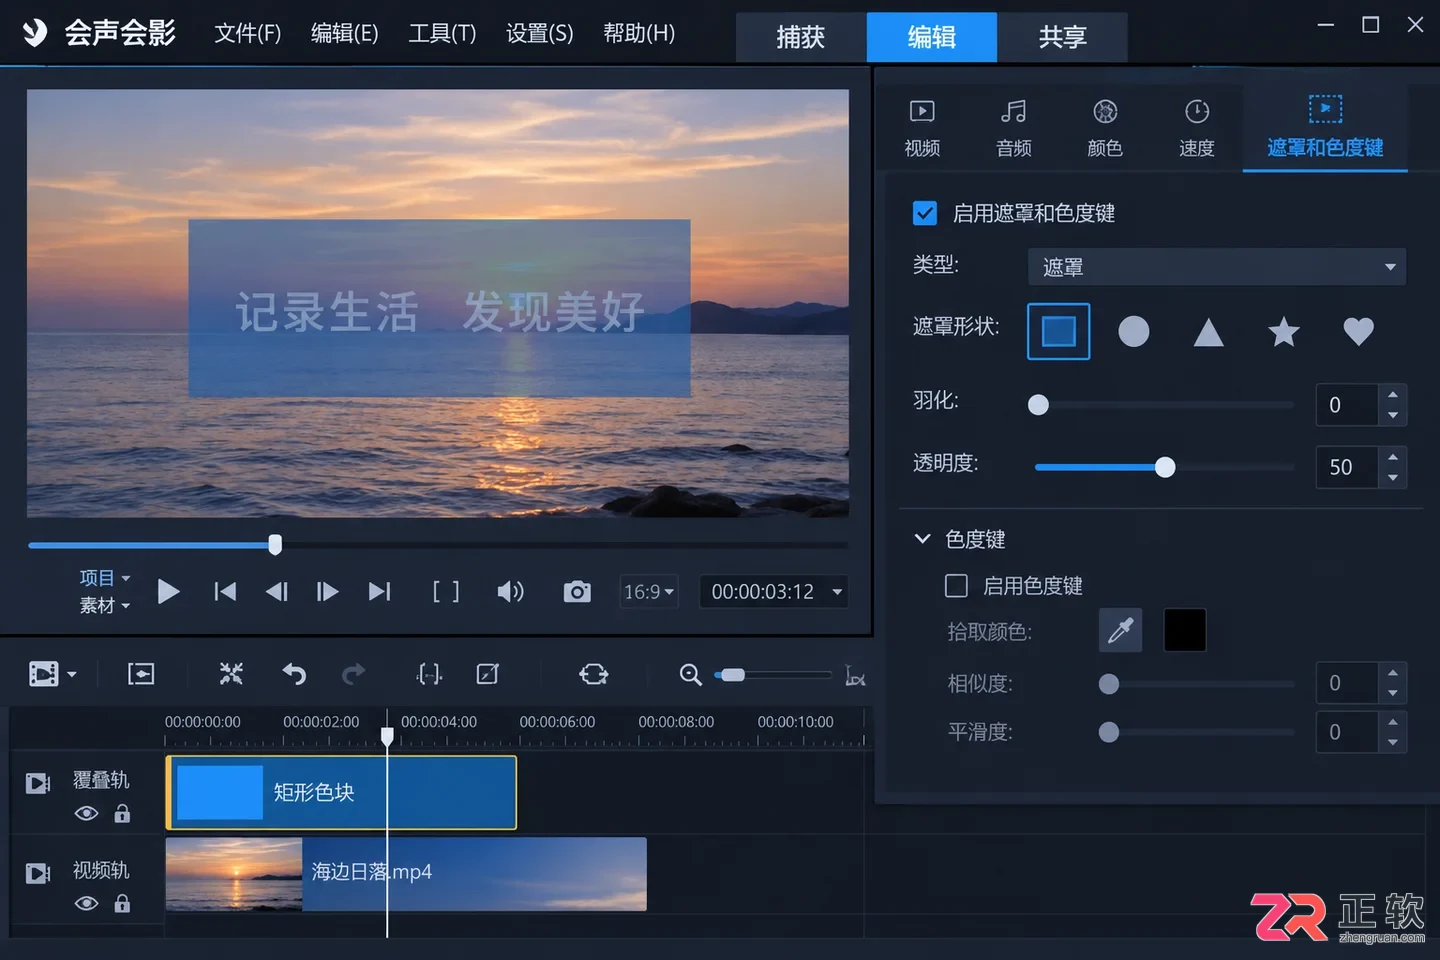Choose the heart mask shape
Screen dimensions: 1440x960
click(1358, 331)
